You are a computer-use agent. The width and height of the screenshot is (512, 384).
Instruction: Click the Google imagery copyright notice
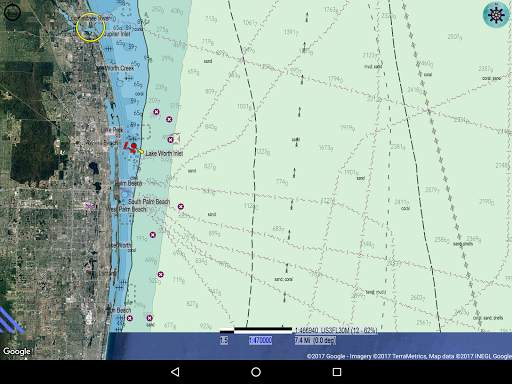pos(409,356)
